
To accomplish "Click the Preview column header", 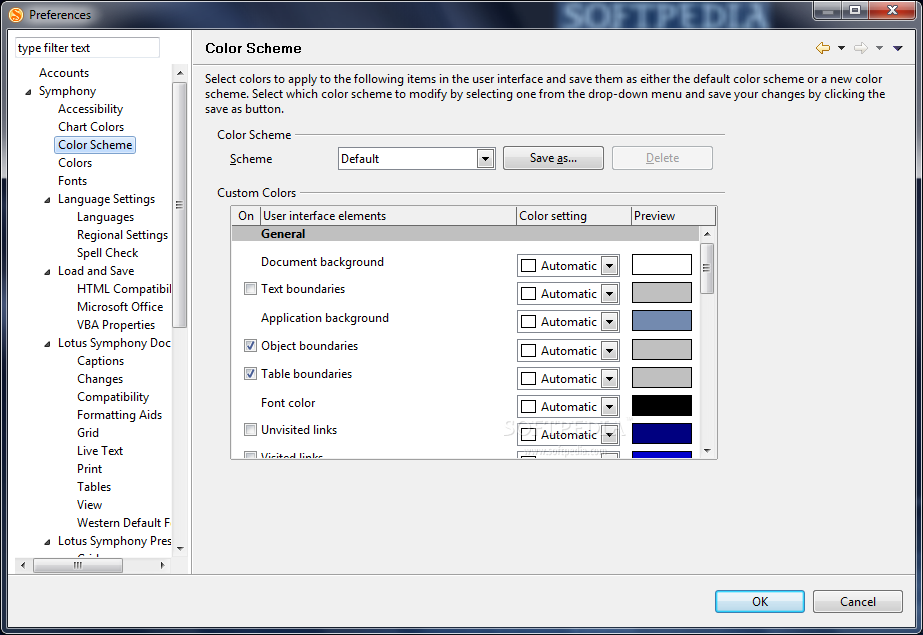I will (x=673, y=216).
